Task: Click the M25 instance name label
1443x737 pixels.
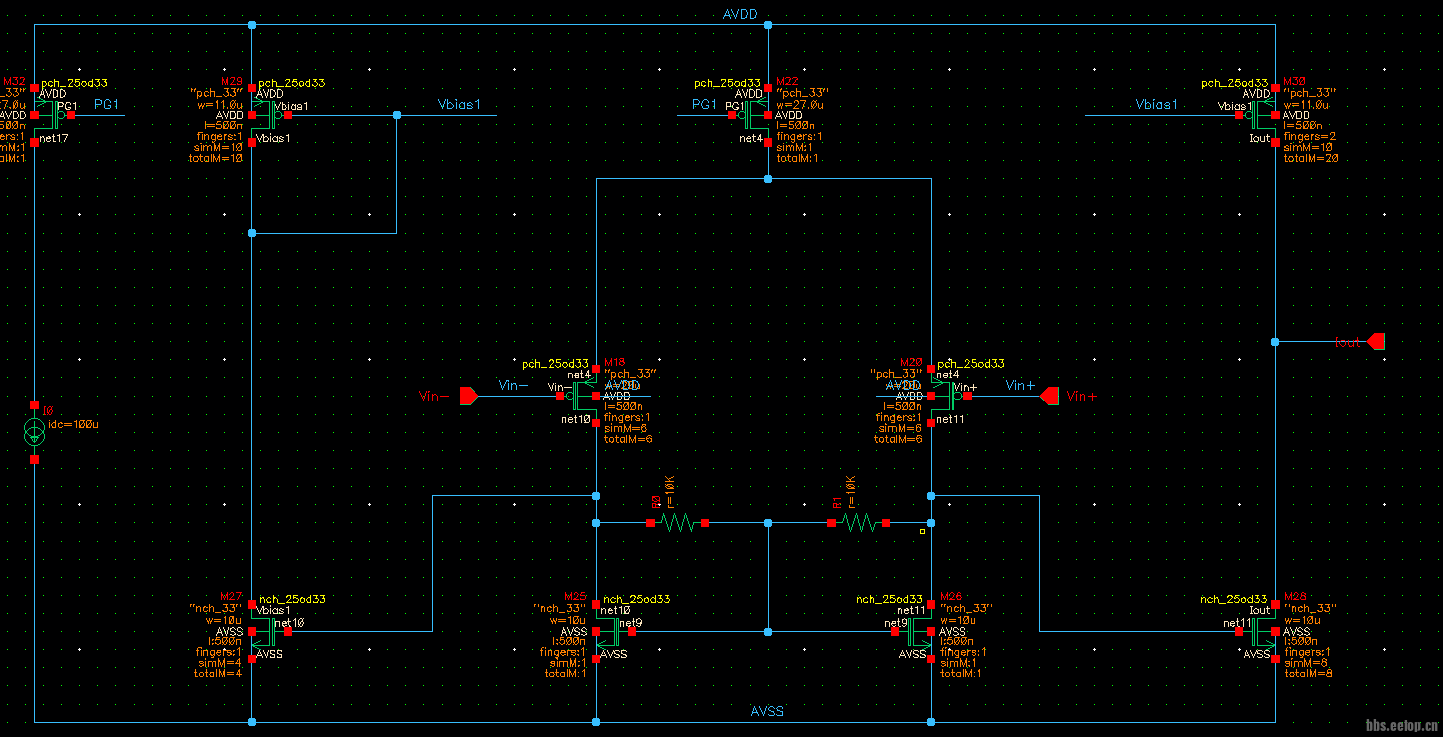Action: (576, 595)
